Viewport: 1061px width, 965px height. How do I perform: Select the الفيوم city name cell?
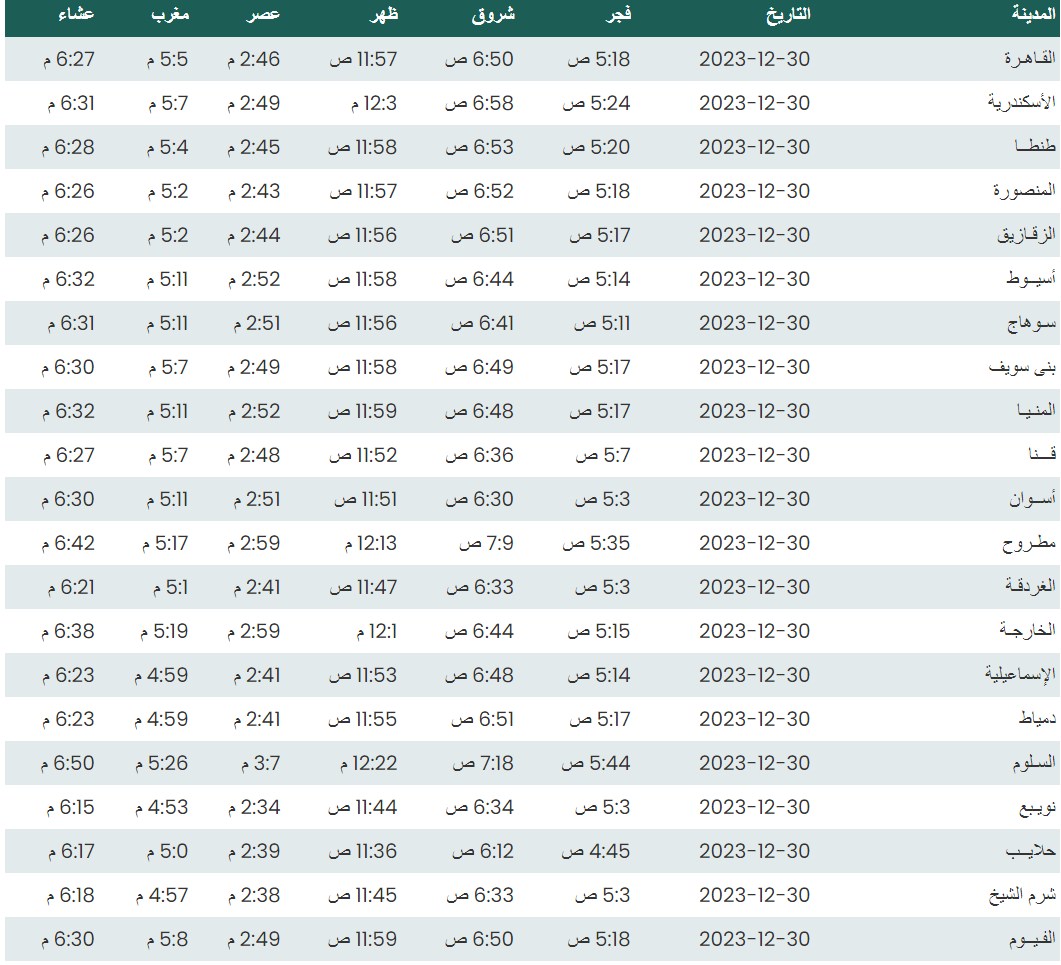[1029, 939]
